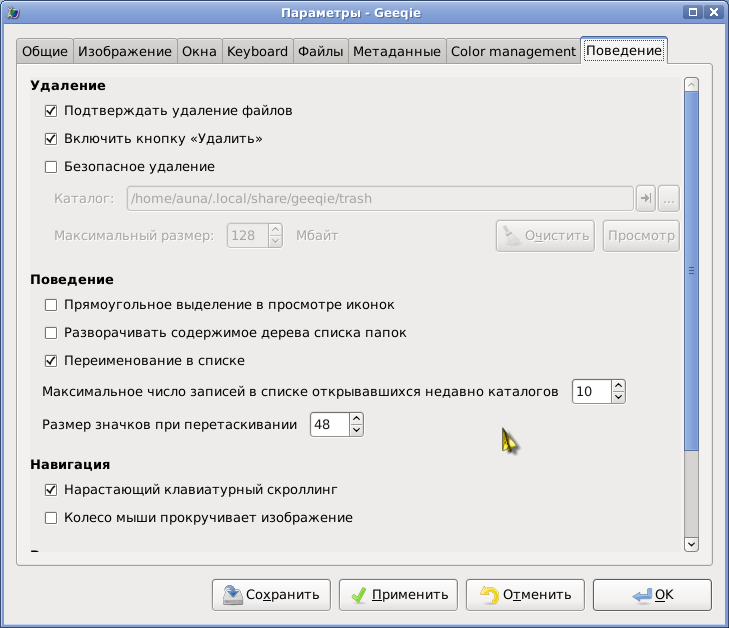Screen dimensions: 729x628
Task: Click the drag icon size field showing 48
Action: tap(330, 424)
